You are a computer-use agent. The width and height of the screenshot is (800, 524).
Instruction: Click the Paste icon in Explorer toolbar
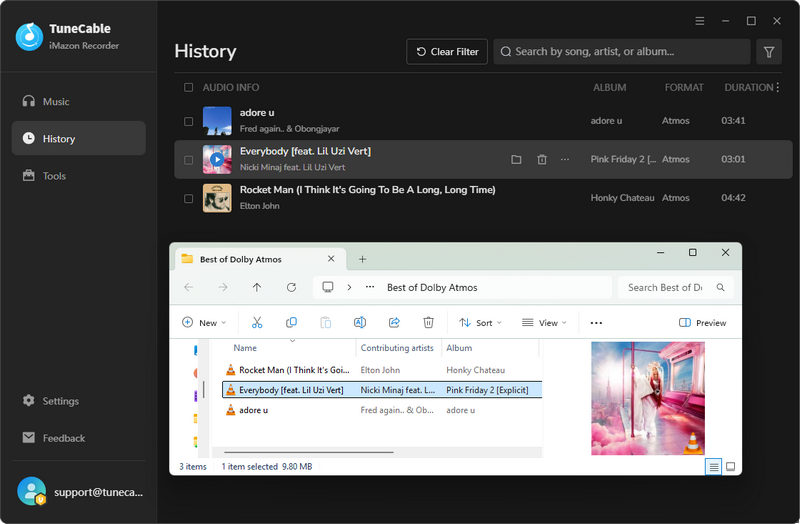(326, 322)
